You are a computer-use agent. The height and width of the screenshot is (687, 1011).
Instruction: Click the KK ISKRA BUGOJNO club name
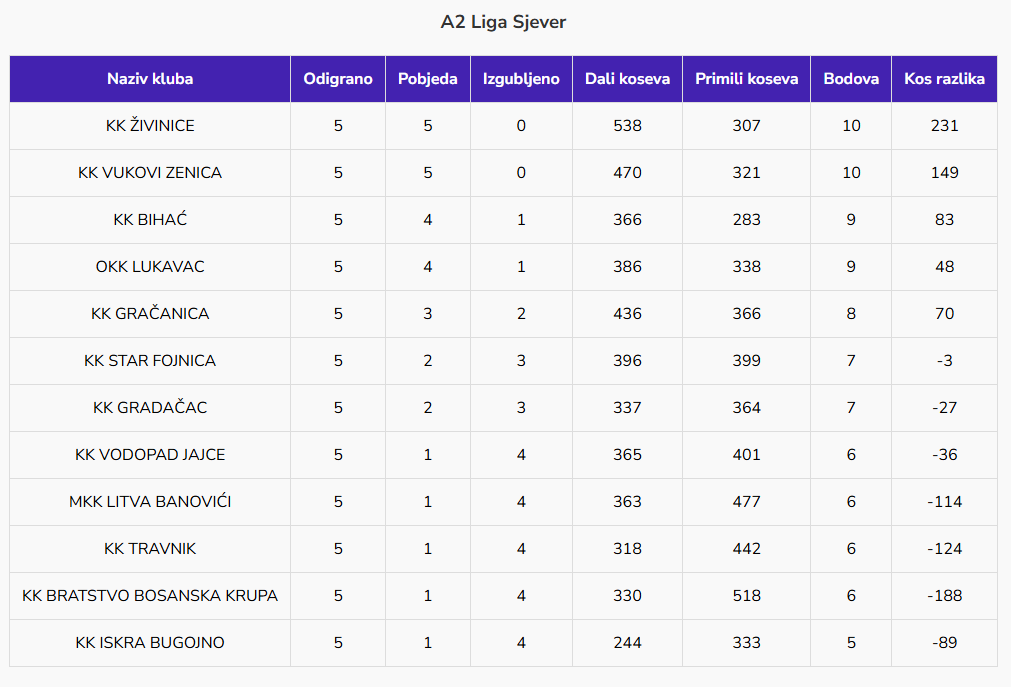pos(150,643)
